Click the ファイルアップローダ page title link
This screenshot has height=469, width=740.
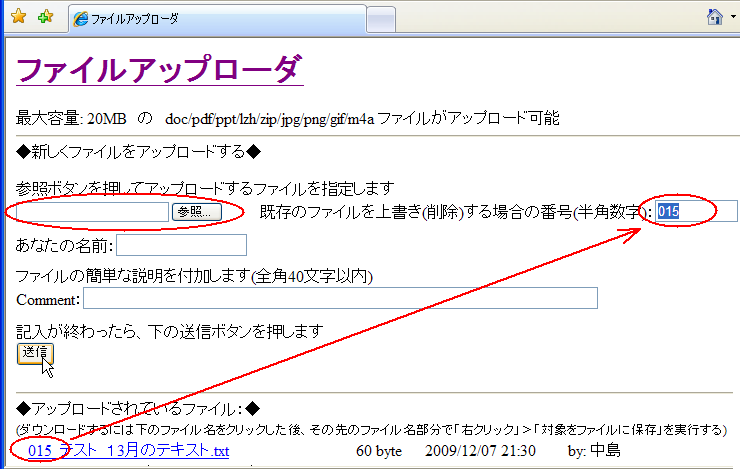(x=159, y=70)
